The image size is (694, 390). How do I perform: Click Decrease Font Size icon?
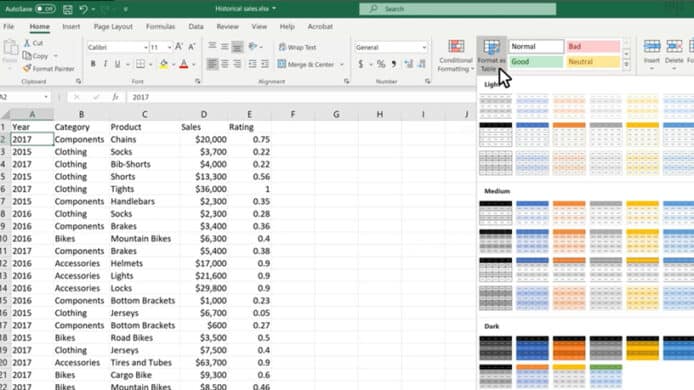(x=192, y=47)
